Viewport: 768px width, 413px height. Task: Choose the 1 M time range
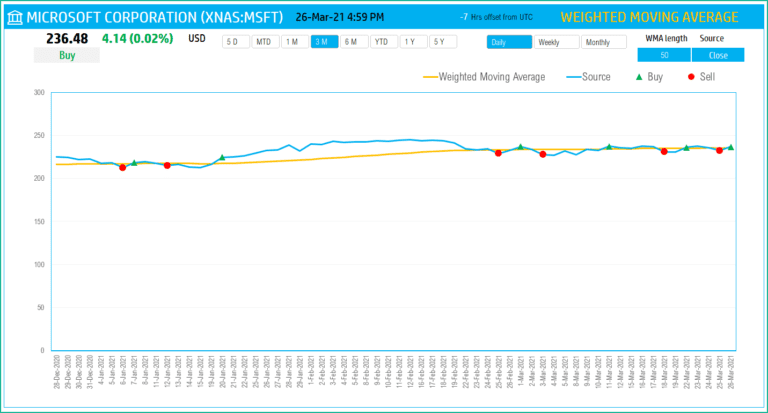point(295,42)
